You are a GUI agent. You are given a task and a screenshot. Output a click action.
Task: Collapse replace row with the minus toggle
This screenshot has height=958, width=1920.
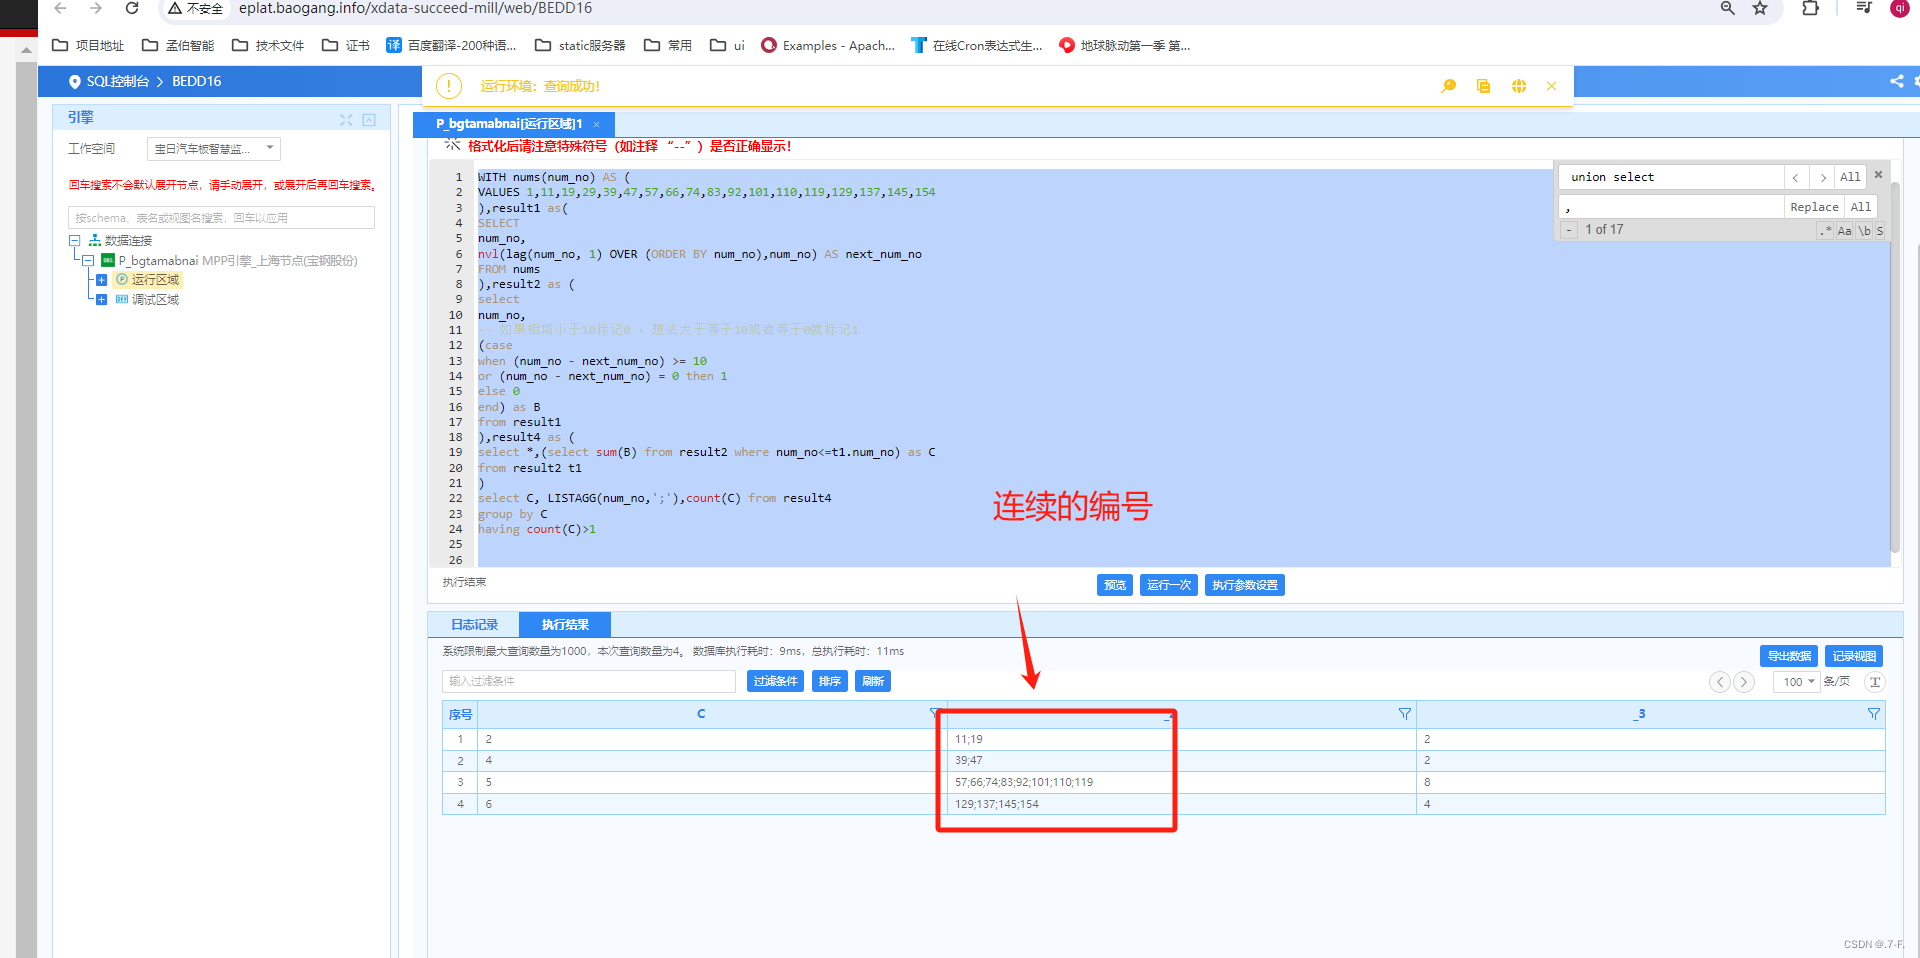pos(1569,230)
